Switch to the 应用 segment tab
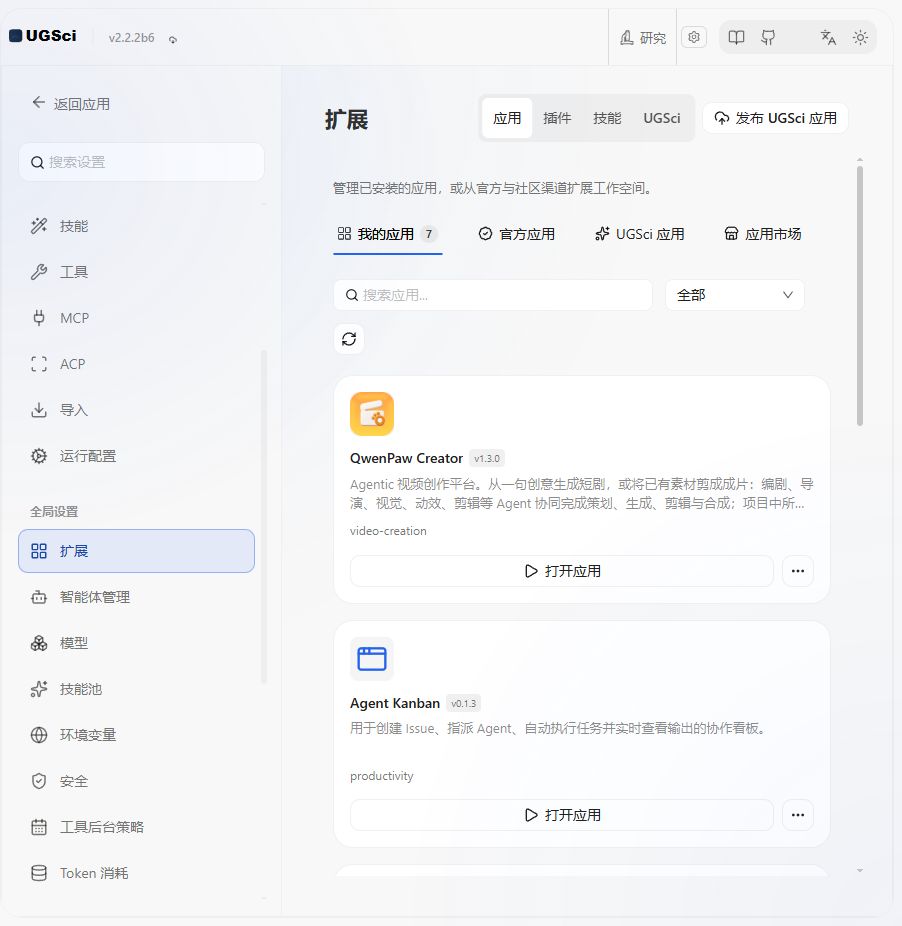 point(507,118)
